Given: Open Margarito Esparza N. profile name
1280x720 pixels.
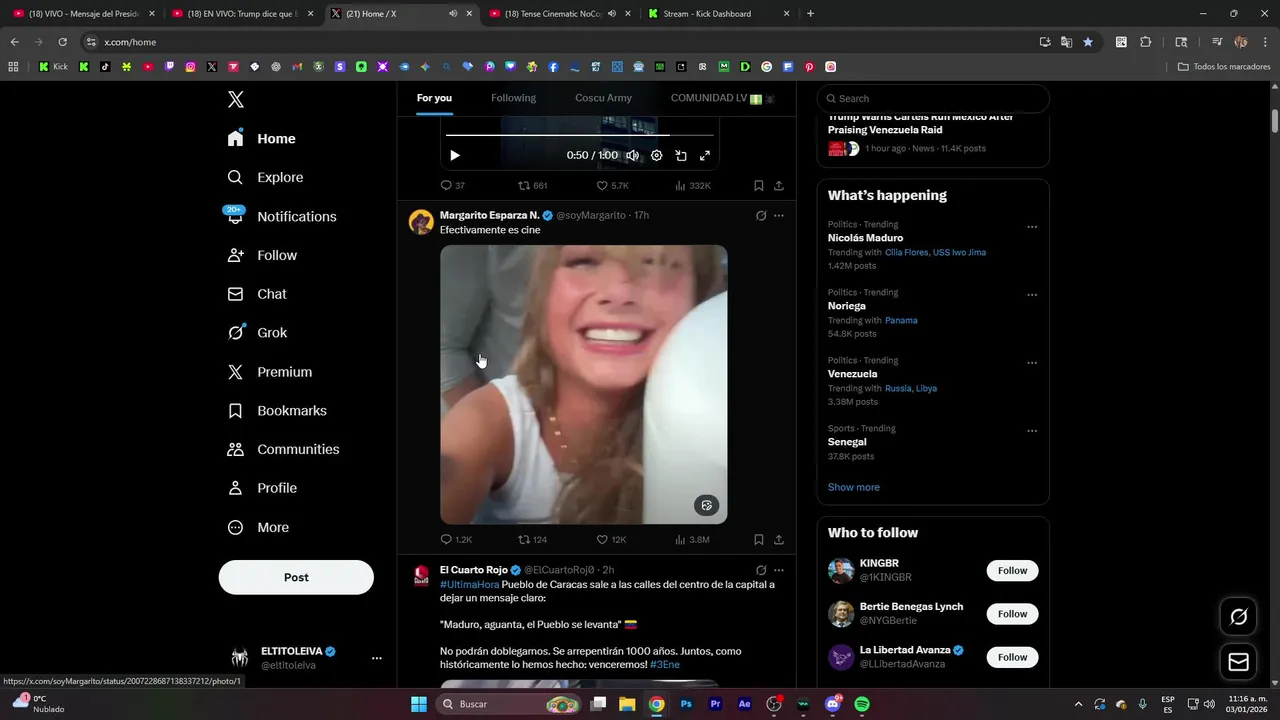Looking at the screenshot, I should [x=489, y=215].
